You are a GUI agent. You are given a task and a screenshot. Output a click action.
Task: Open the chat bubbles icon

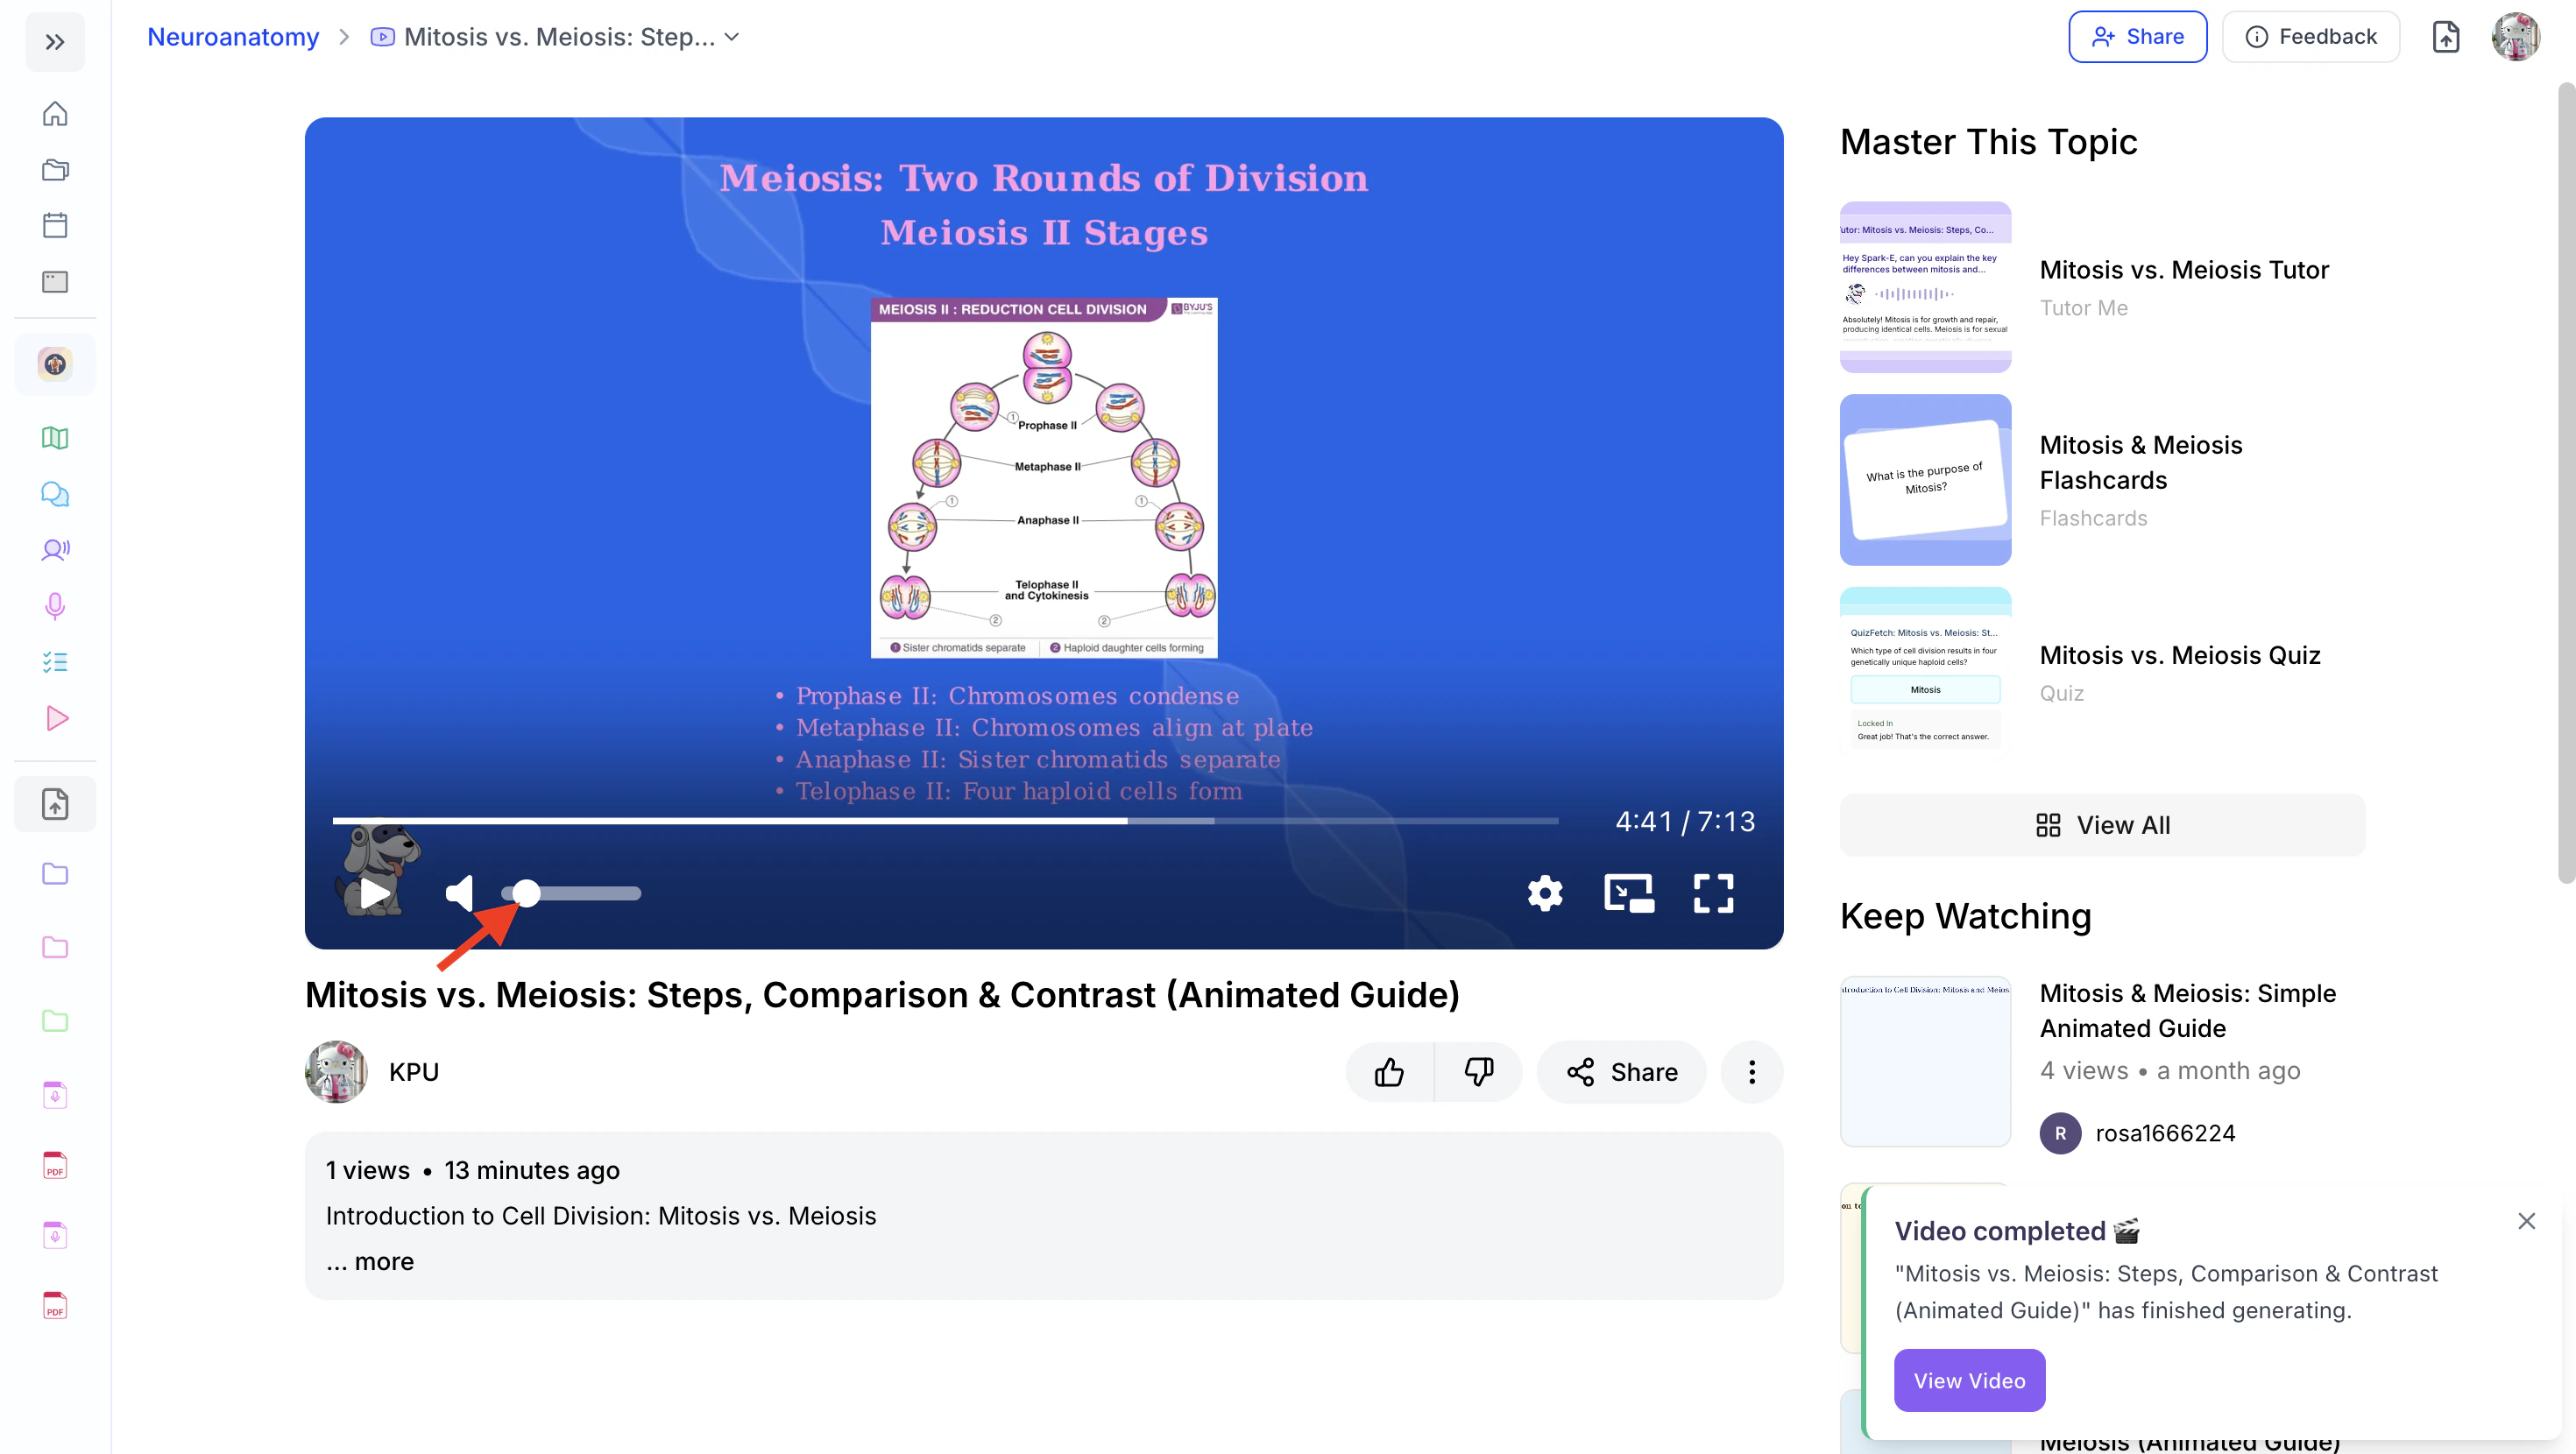(55, 494)
